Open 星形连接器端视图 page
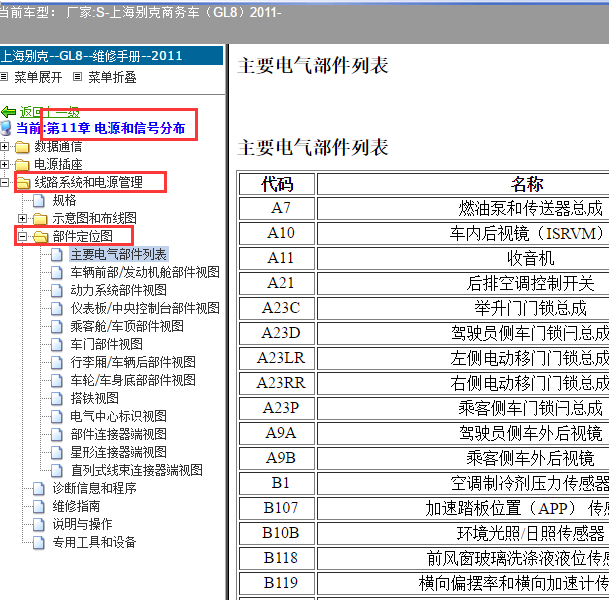The image size is (609, 600). tap(118, 452)
